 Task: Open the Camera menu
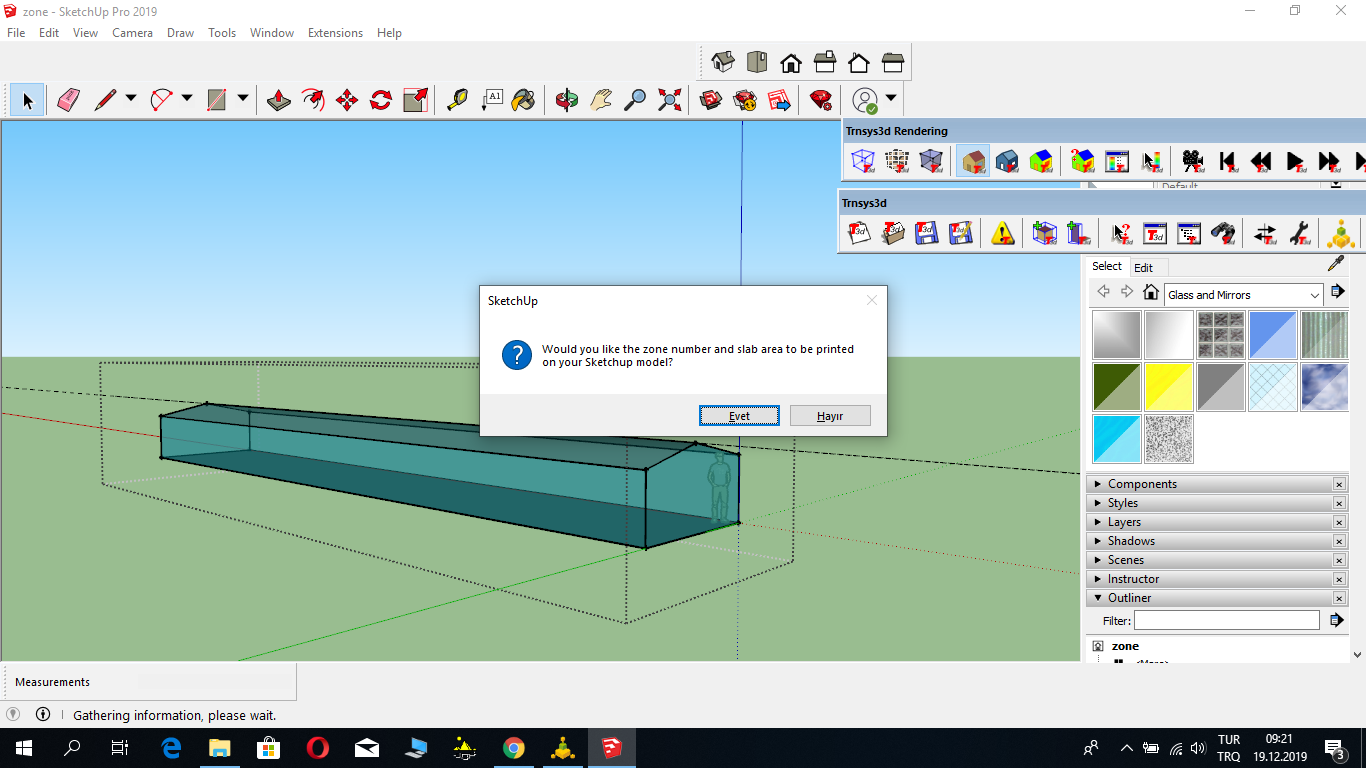[x=132, y=33]
